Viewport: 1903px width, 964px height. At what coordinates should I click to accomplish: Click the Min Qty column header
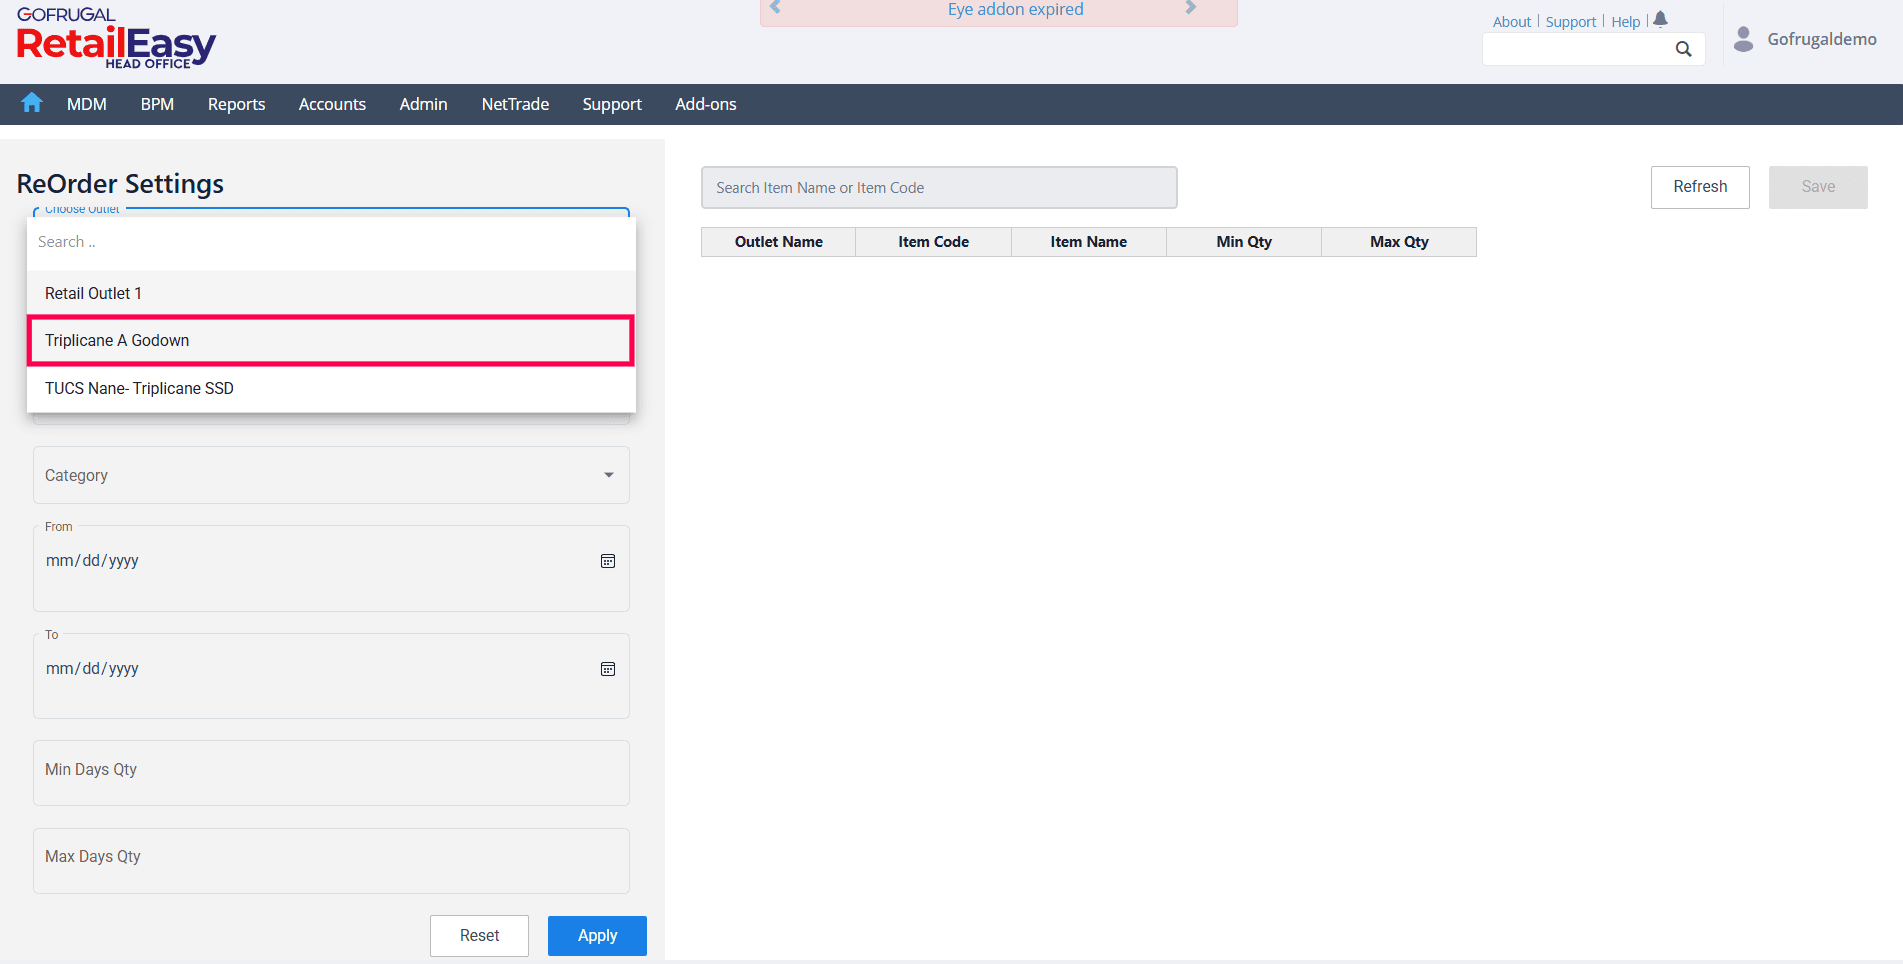pyautogui.click(x=1244, y=242)
